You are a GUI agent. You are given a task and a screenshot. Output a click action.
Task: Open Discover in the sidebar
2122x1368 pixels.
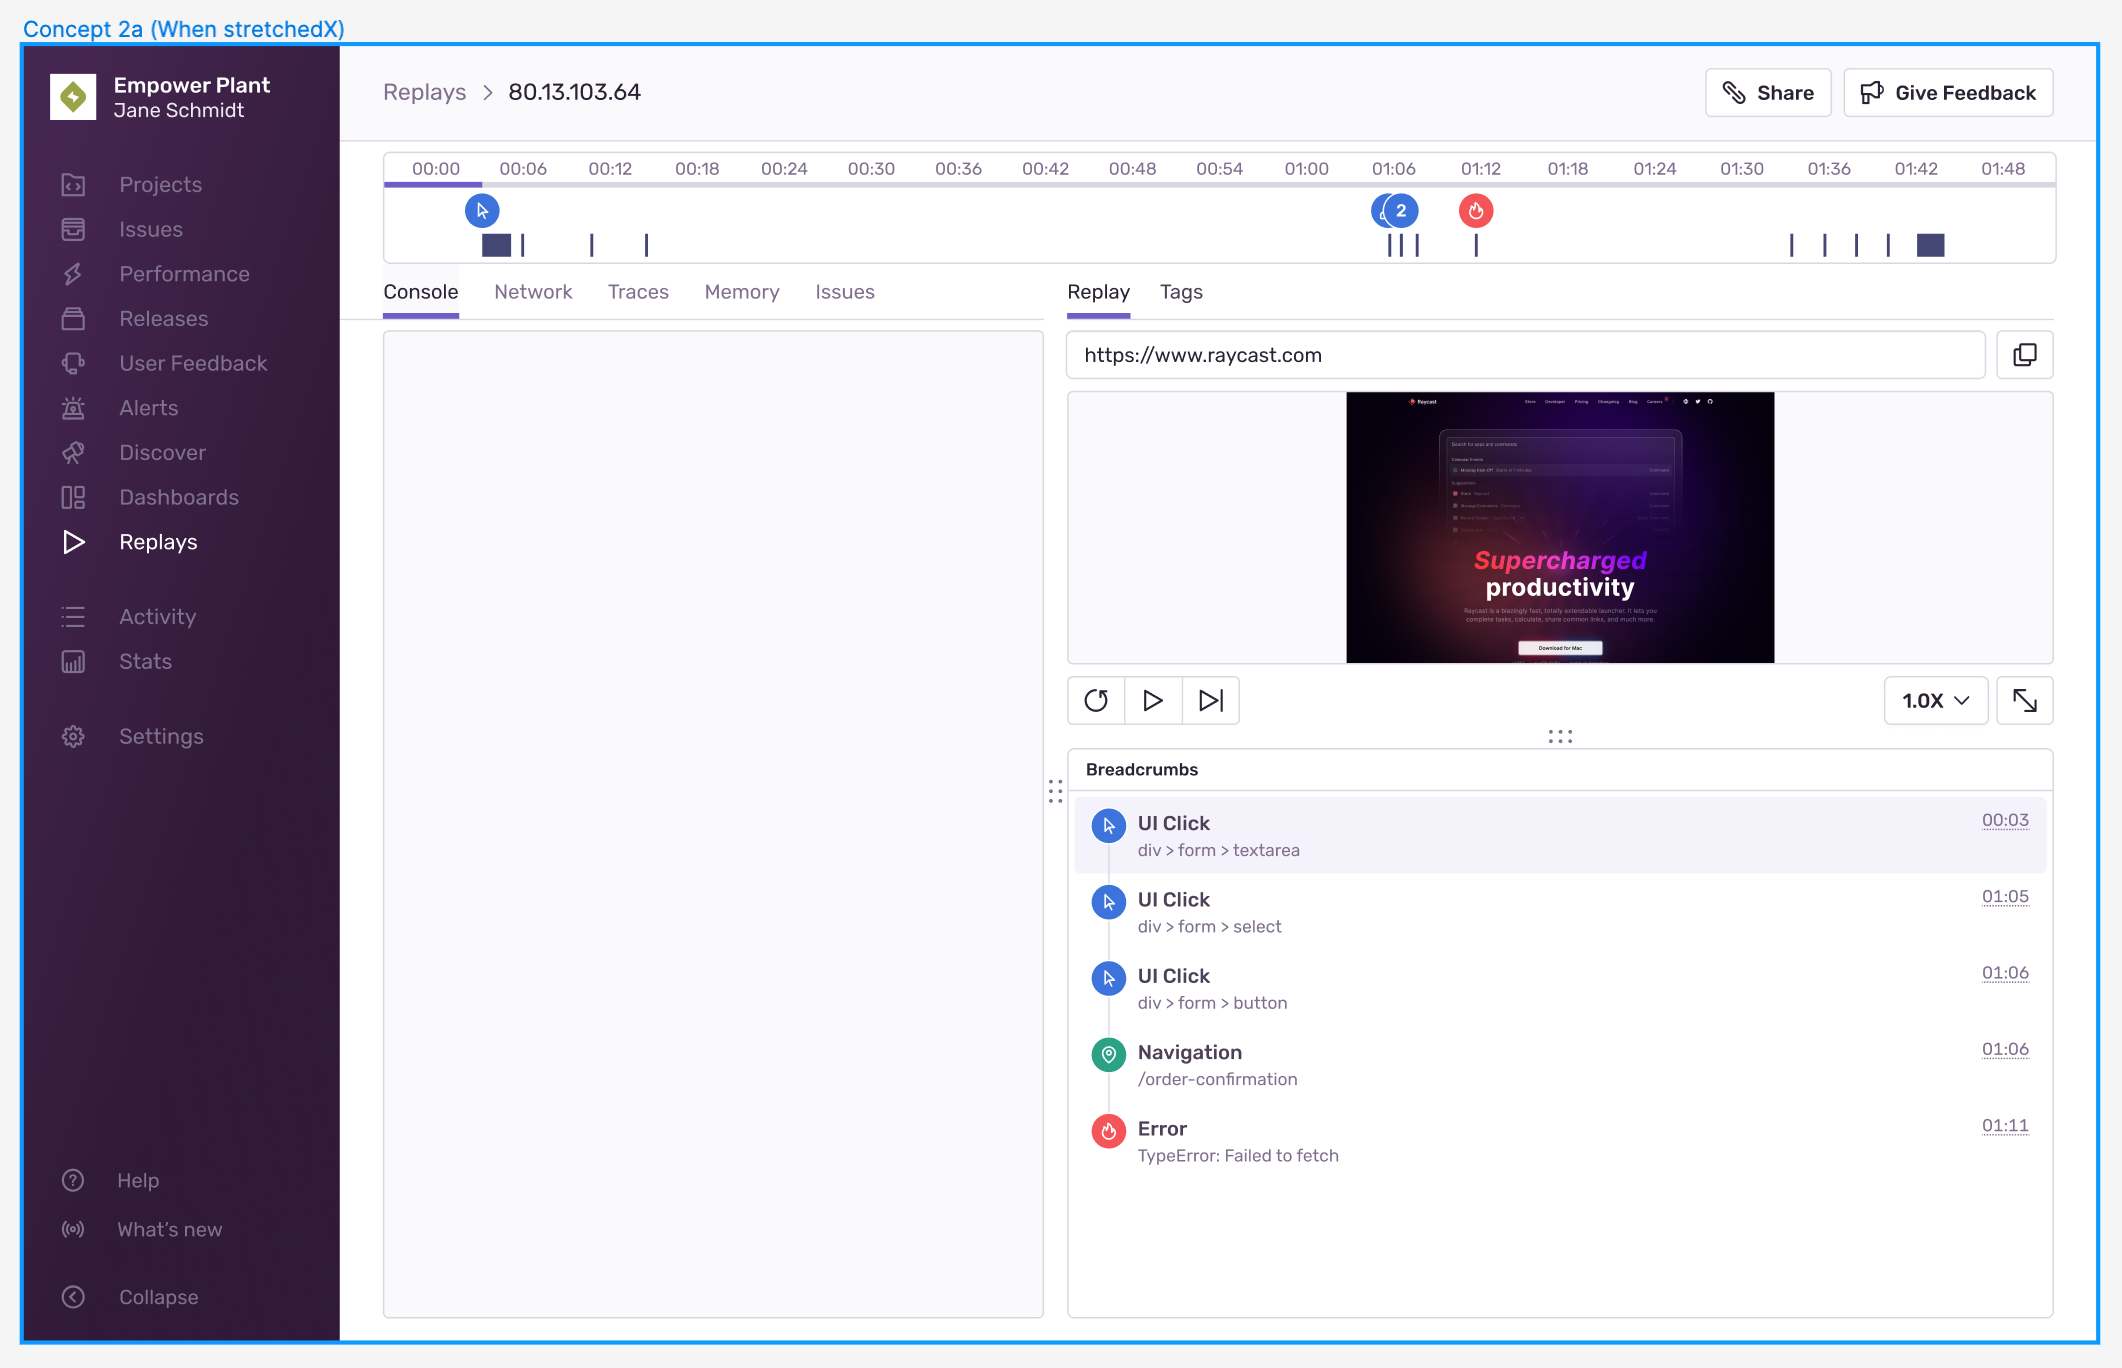[162, 452]
